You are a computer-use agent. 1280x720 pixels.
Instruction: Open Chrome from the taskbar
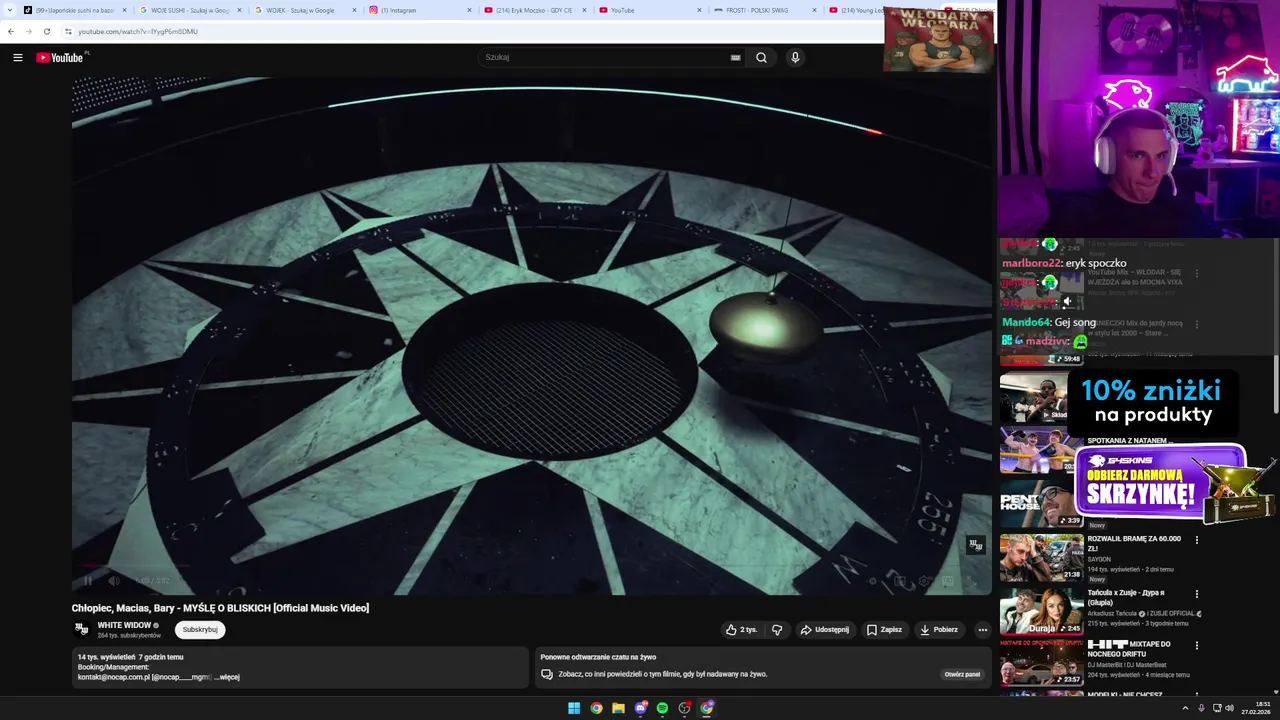pos(596,708)
